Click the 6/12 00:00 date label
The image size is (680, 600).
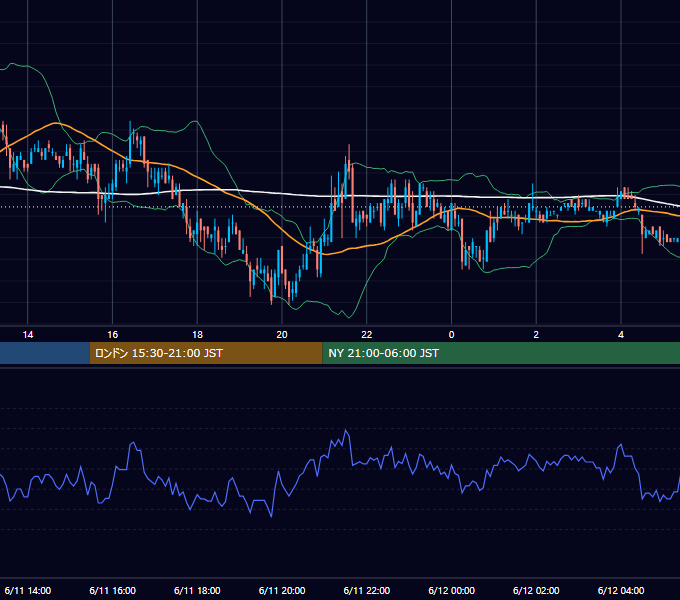(x=451, y=590)
